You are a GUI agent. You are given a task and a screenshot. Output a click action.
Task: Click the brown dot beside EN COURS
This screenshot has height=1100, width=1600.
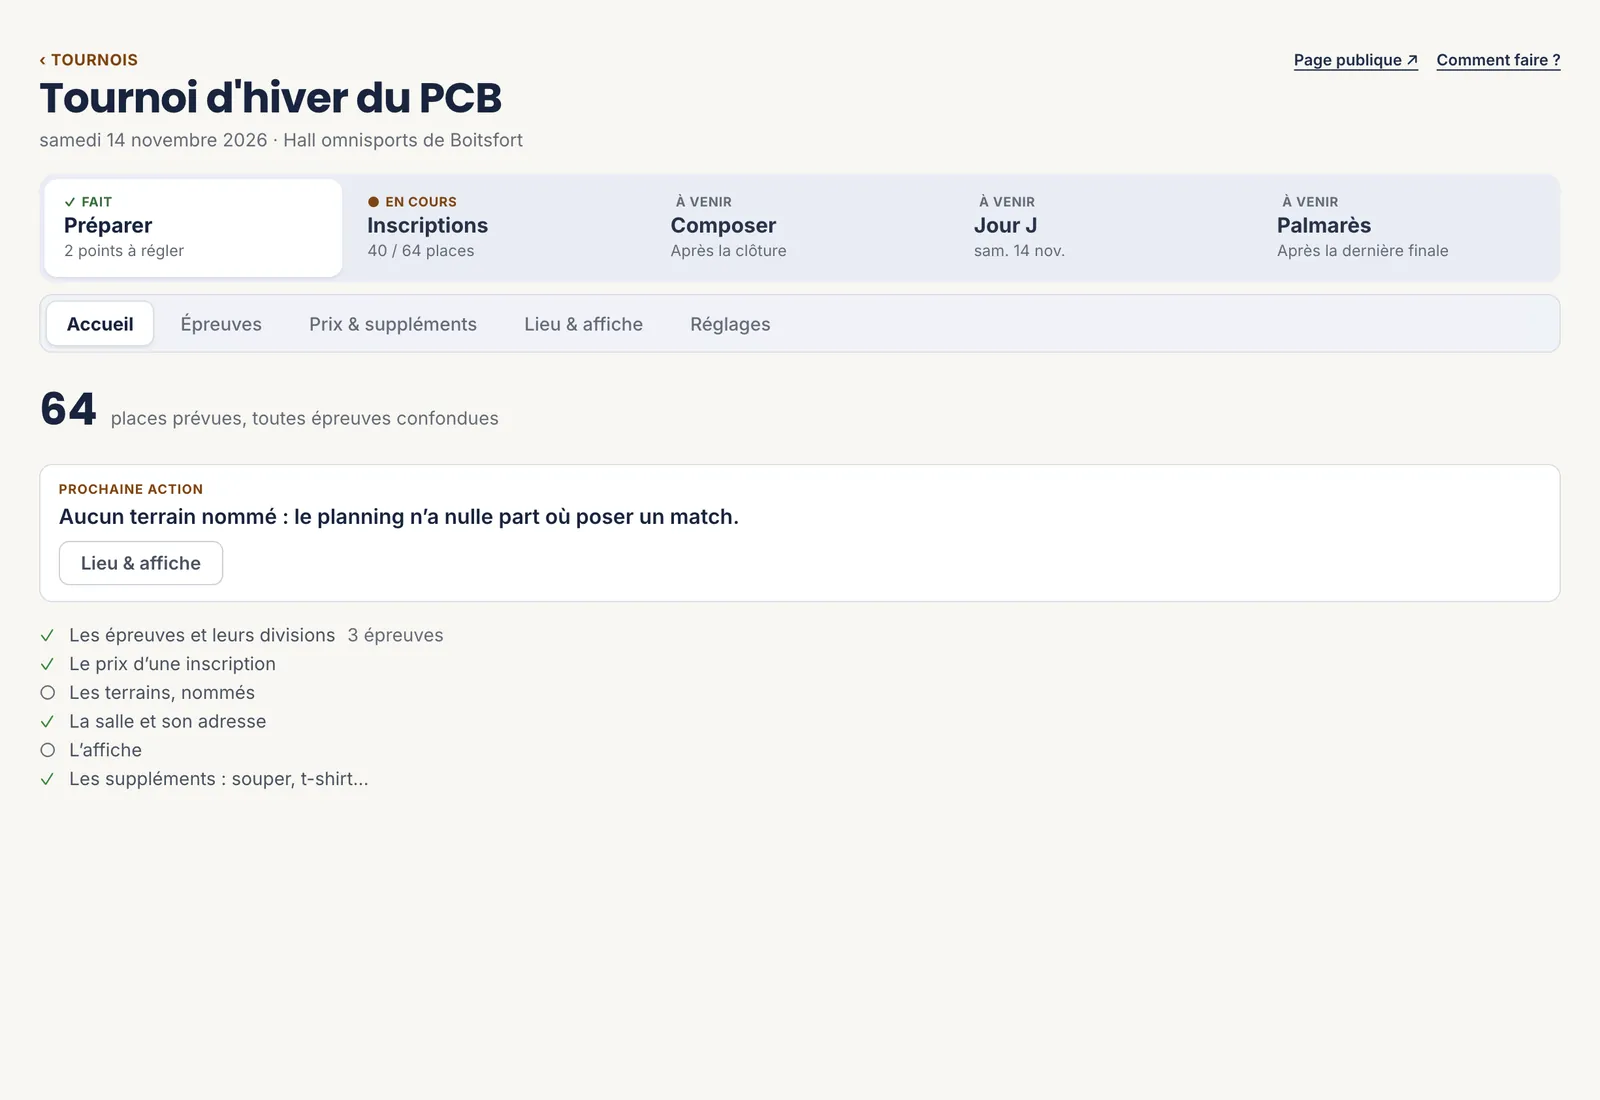373,202
